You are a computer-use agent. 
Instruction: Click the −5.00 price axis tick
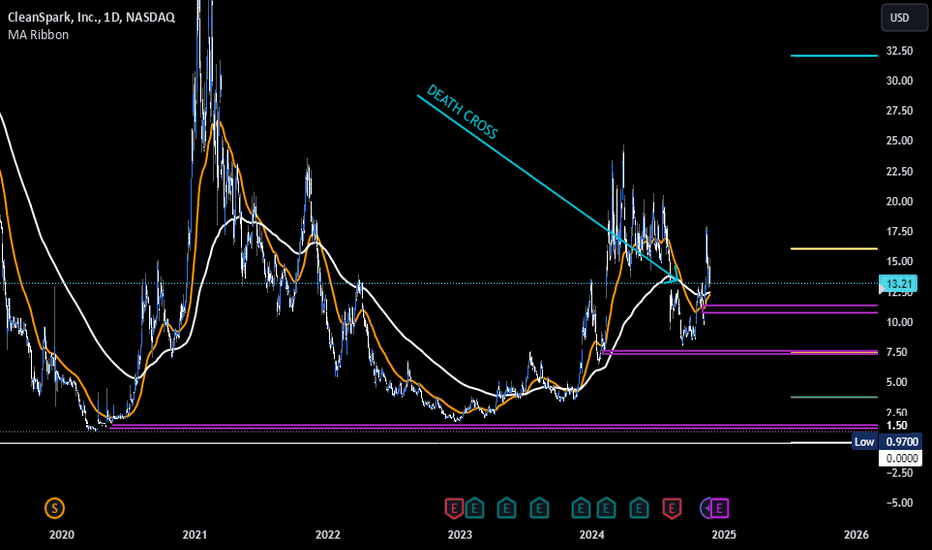coord(899,502)
